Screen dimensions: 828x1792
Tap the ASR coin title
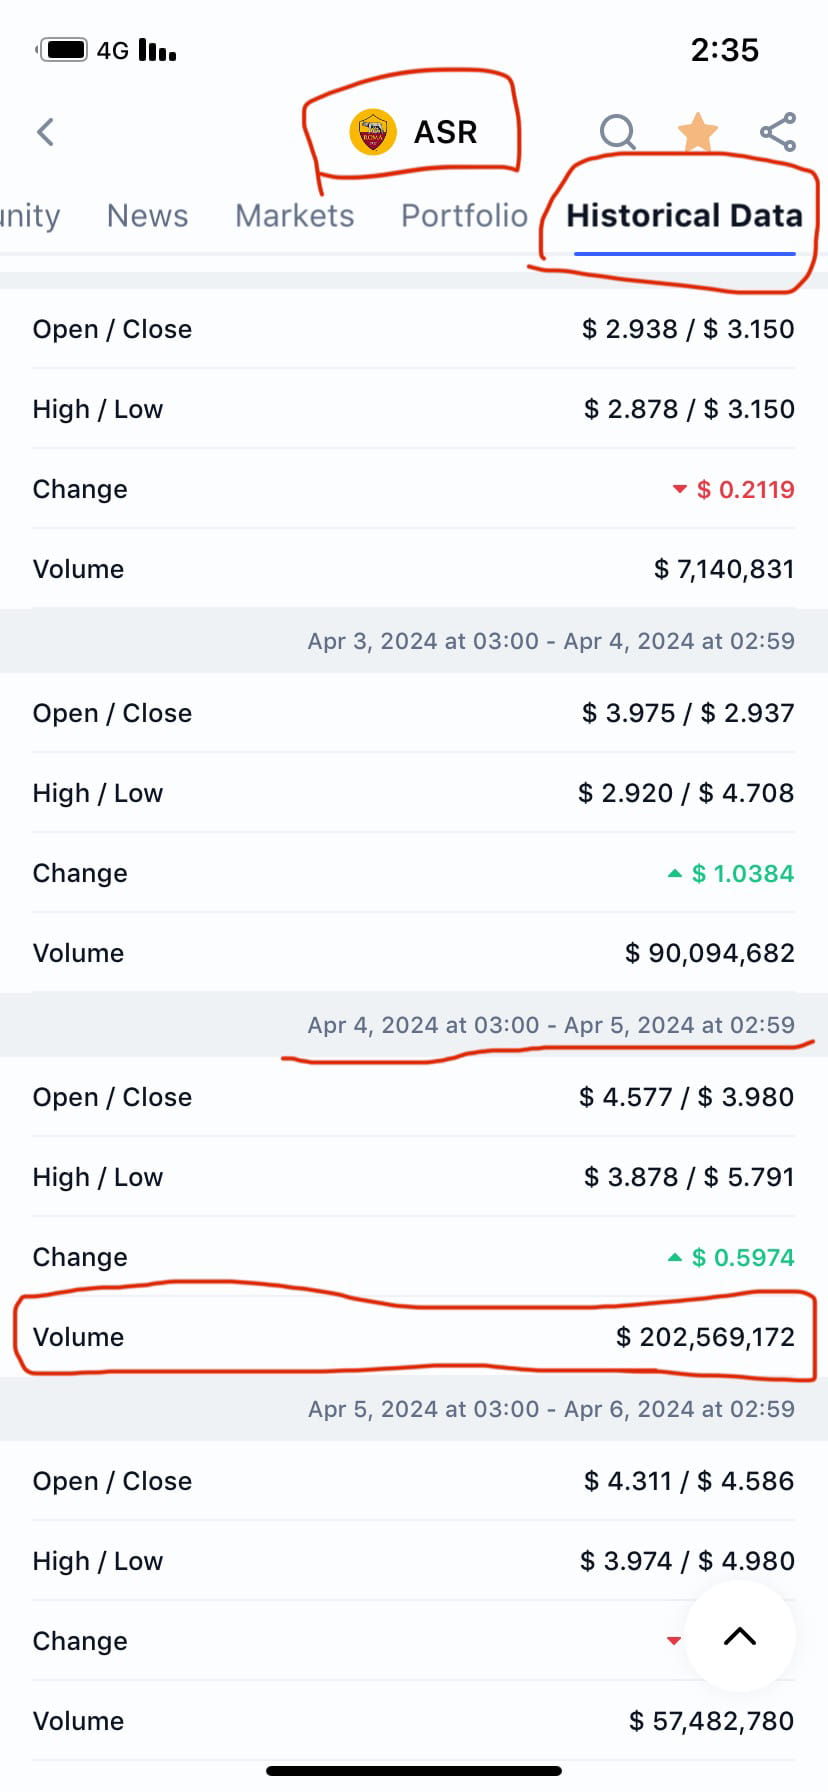[445, 132]
